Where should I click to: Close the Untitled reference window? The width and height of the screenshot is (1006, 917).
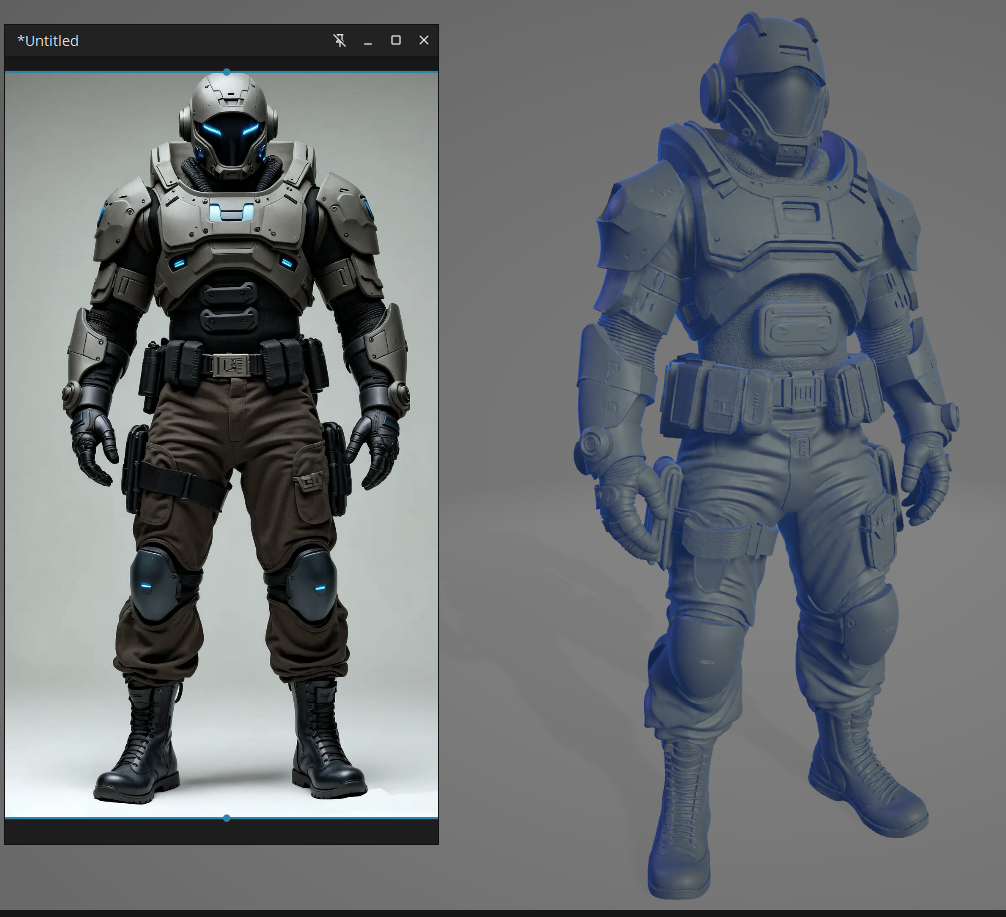[x=424, y=40]
